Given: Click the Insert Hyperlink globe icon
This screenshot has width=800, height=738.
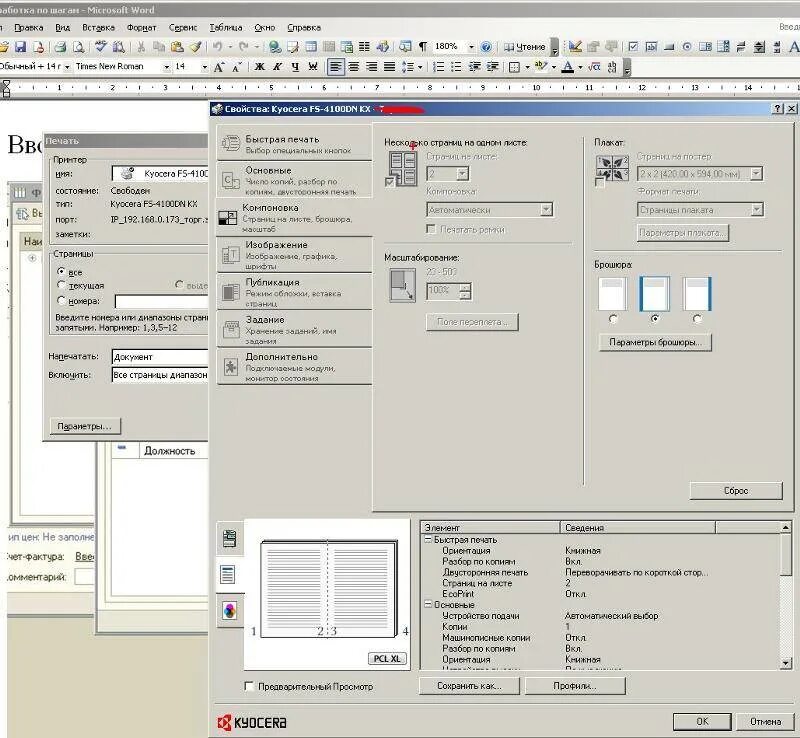Looking at the screenshot, I should tap(275, 47).
